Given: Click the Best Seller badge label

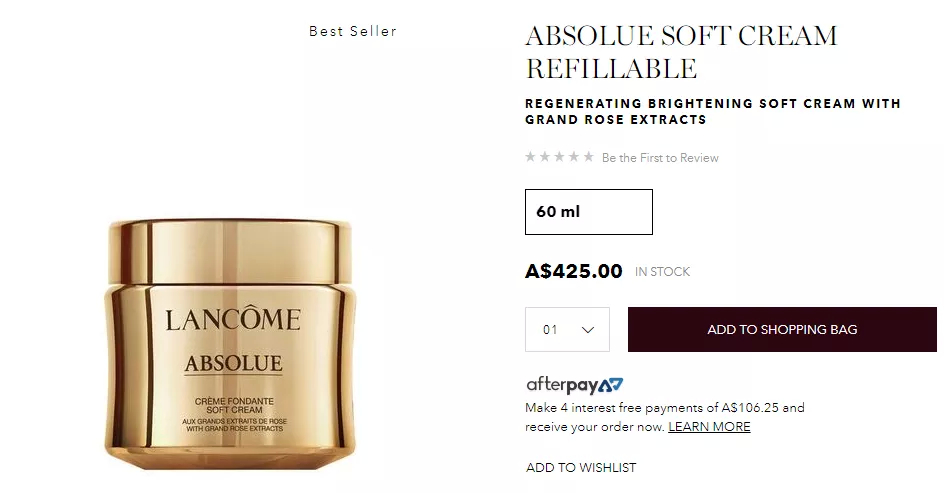Looking at the screenshot, I should point(353,31).
